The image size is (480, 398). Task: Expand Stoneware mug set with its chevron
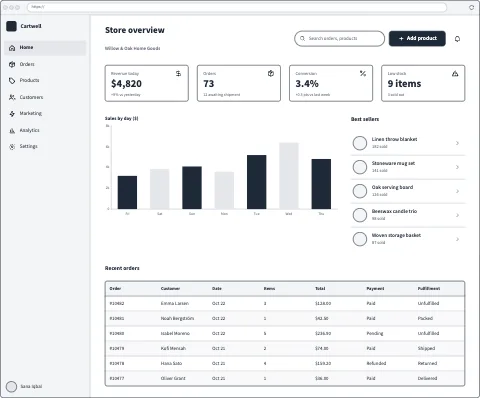coord(457,167)
